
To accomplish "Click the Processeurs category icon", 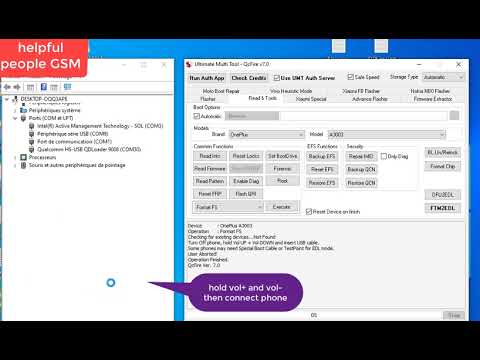I will (x=23, y=157).
